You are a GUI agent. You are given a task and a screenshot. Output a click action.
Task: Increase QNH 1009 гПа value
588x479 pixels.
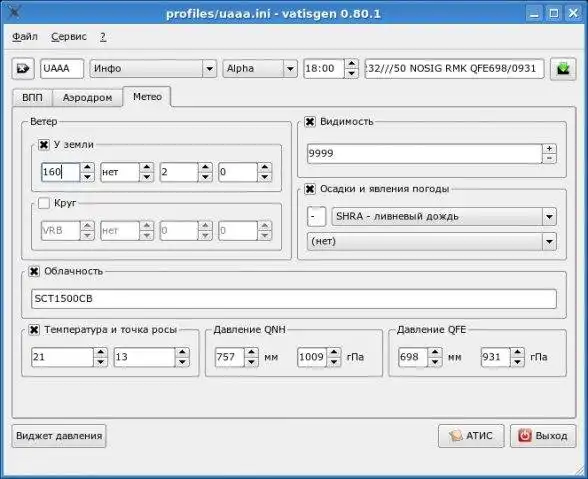pyautogui.click(x=334, y=352)
